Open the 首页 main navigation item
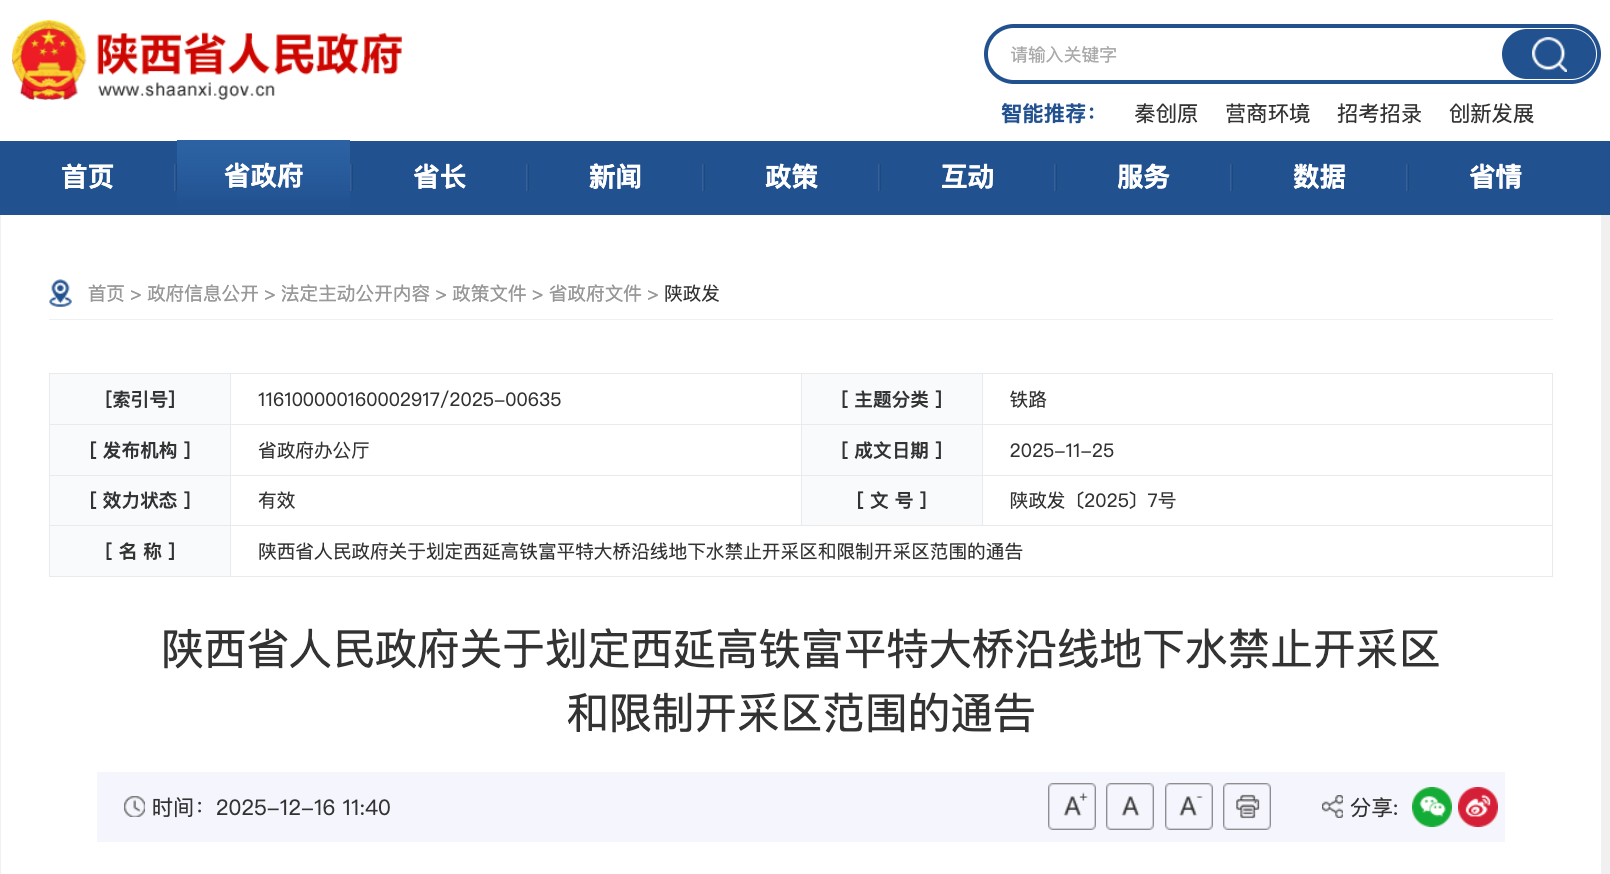This screenshot has height=874, width=1610. [88, 177]
